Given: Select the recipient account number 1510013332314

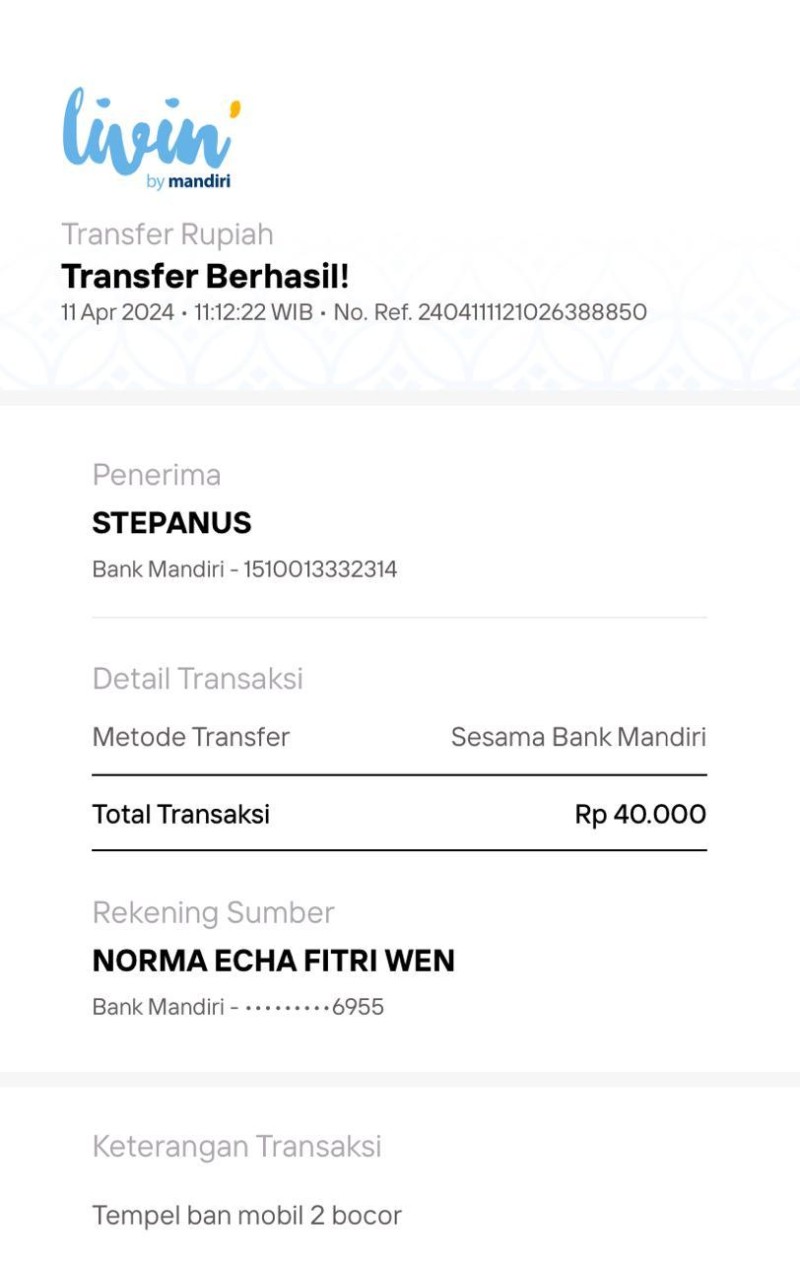Looking at the screenshot, I should coord(320,570).
